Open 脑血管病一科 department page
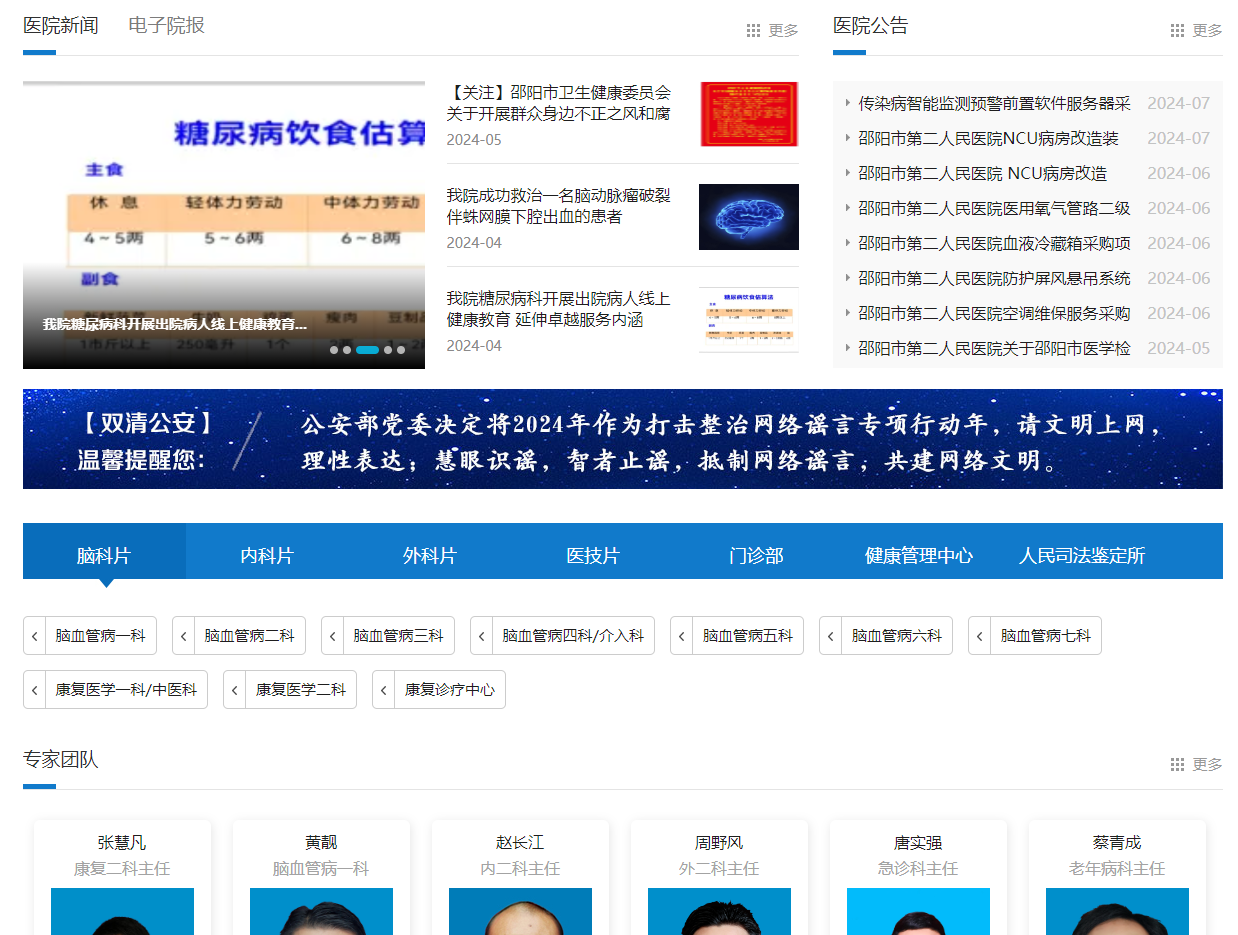 90,636
